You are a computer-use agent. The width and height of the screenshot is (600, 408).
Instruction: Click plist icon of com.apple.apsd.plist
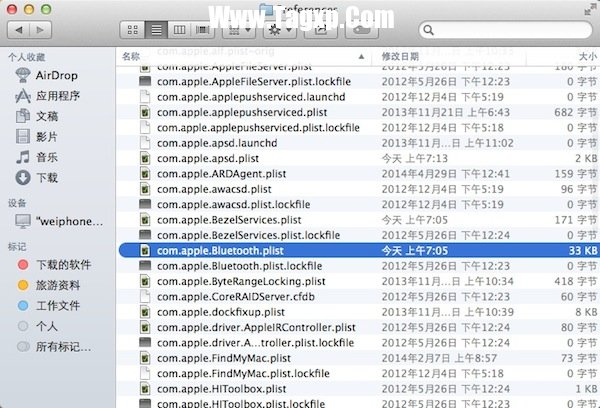click(x=145, y=158)
